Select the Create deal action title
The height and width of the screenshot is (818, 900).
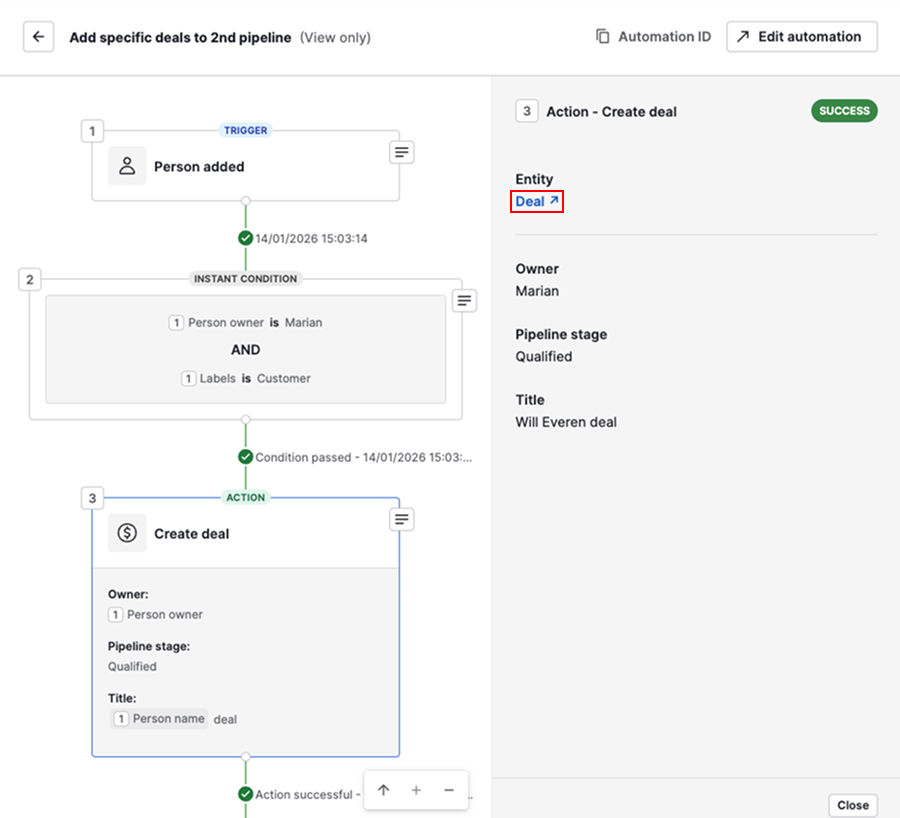pyautogui.click(x=191, y=534)
